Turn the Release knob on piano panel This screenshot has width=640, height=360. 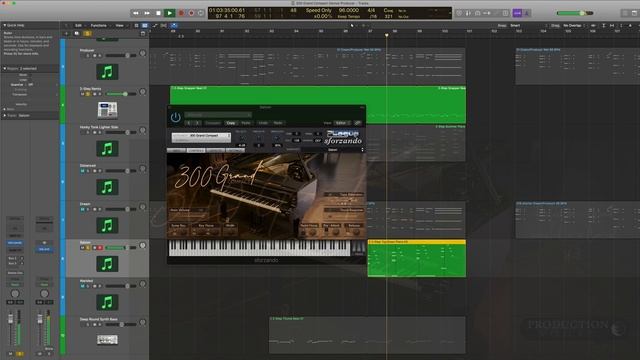click(356, 232)
